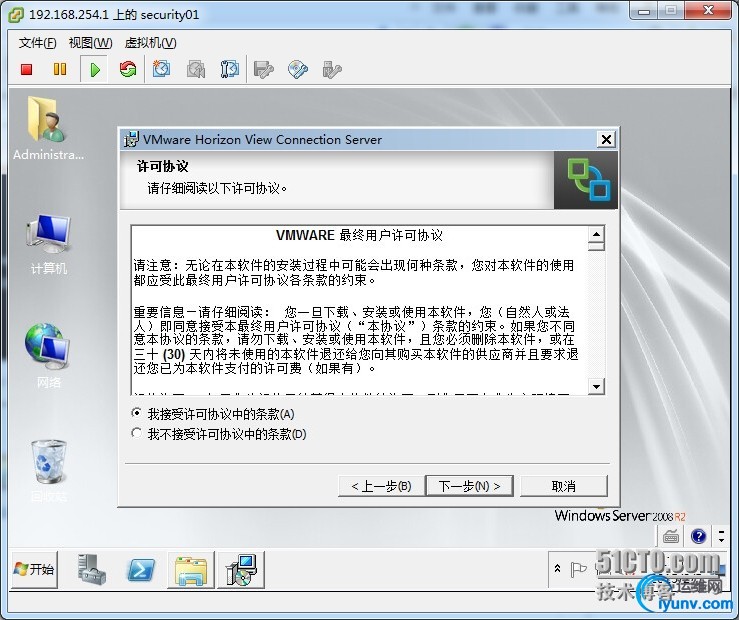Click the floppy drive connect icon

263,70
